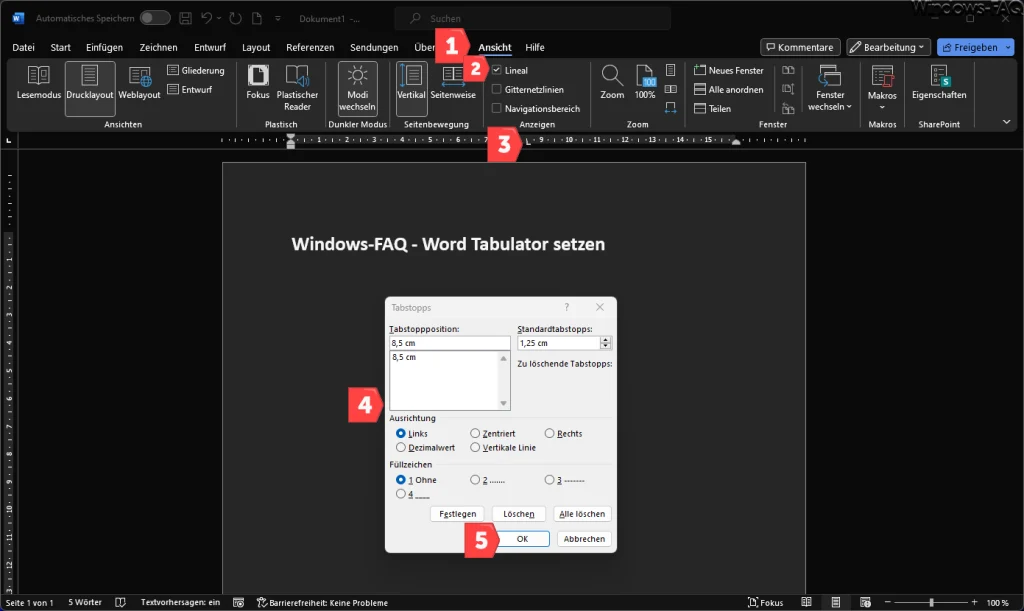The height and width of the screenshot is (611, 1024).
Task: Open Neues Fenster
Action: [x=729, y=70]
